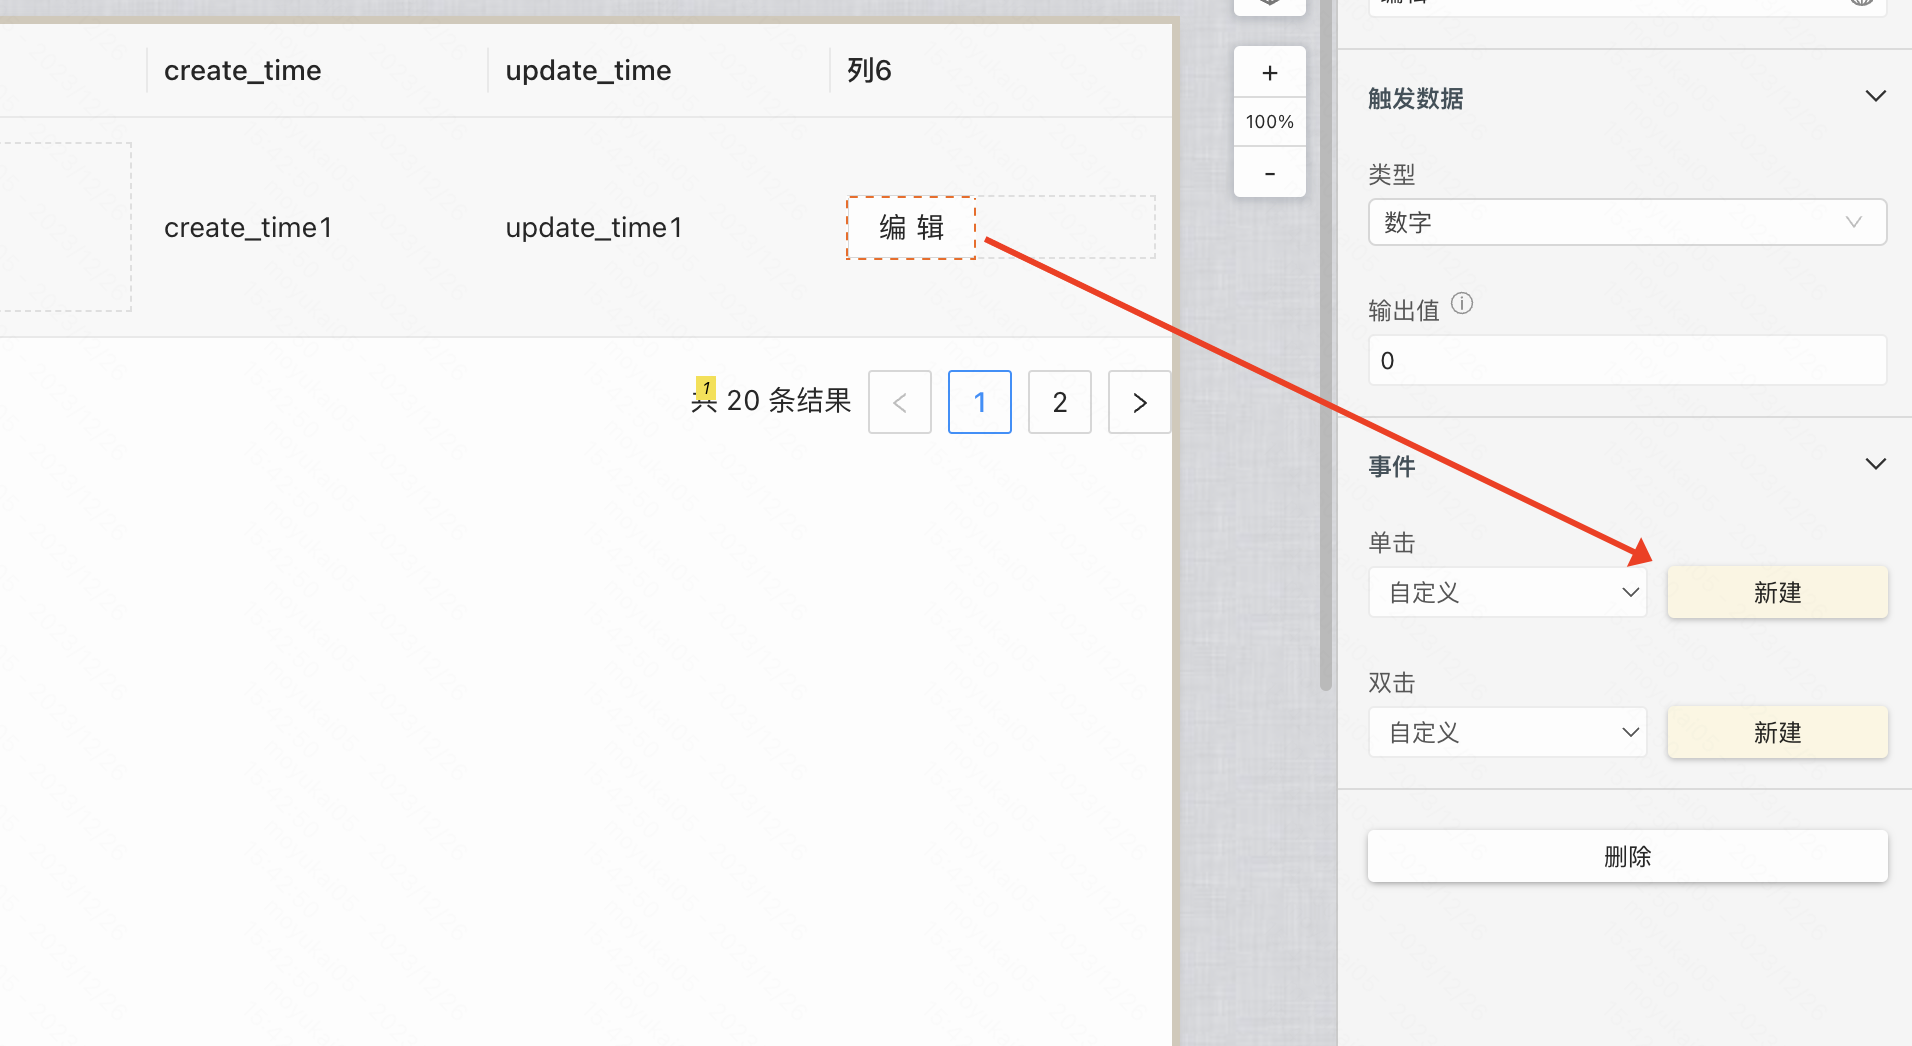Select page 1 in pagination
The width and height of the screenshot is (1912, 1046).
980,402
